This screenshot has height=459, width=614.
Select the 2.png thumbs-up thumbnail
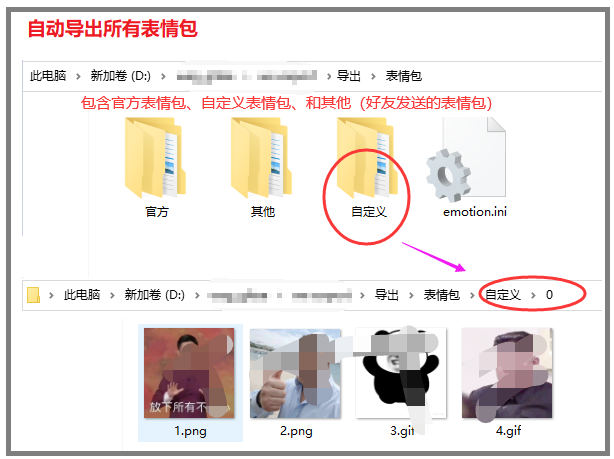295,373
